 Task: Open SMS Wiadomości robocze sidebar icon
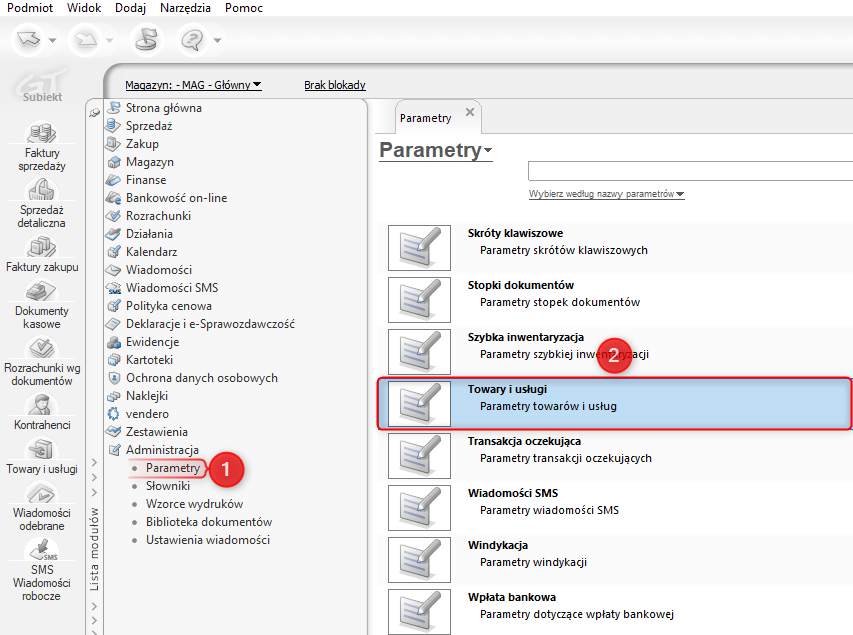pos(42,550)
